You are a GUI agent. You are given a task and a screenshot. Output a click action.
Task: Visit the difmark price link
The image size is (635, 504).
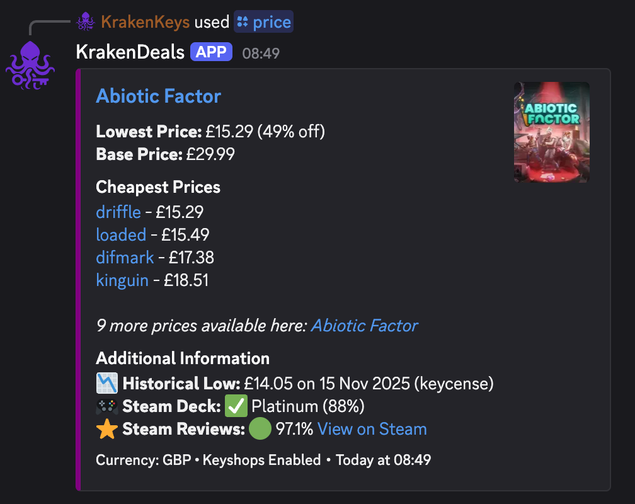pos(123,257)
